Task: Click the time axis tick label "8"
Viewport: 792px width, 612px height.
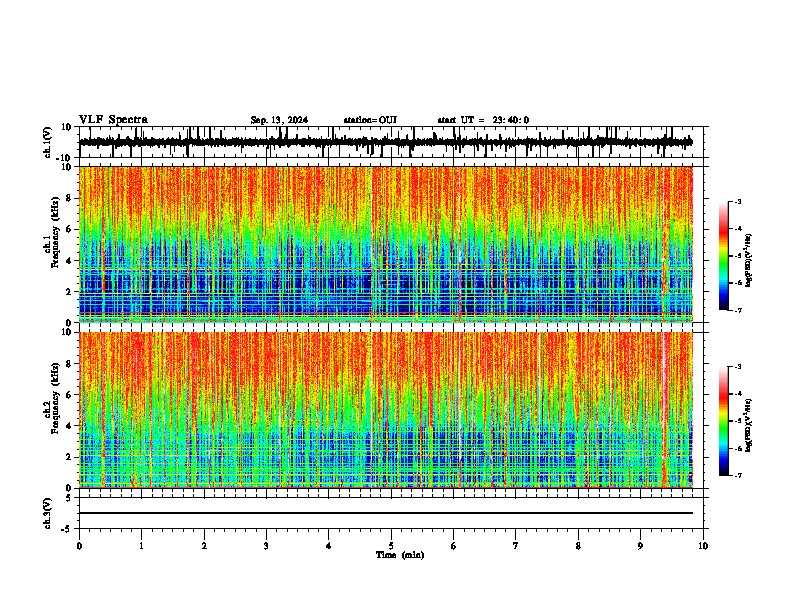Action: pyautogui.click(x=578, y=546)
